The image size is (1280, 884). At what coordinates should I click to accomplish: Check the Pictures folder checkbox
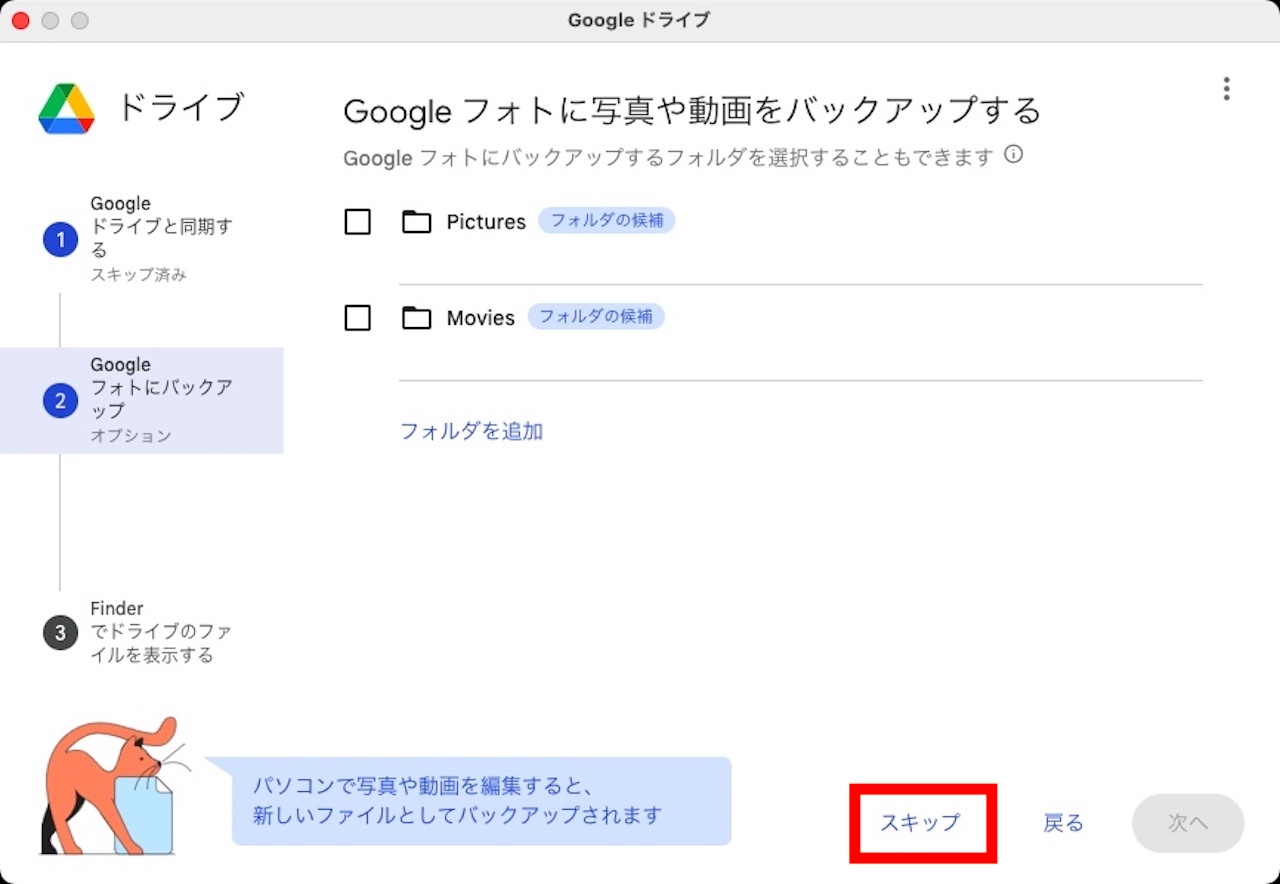click(357, 222)
